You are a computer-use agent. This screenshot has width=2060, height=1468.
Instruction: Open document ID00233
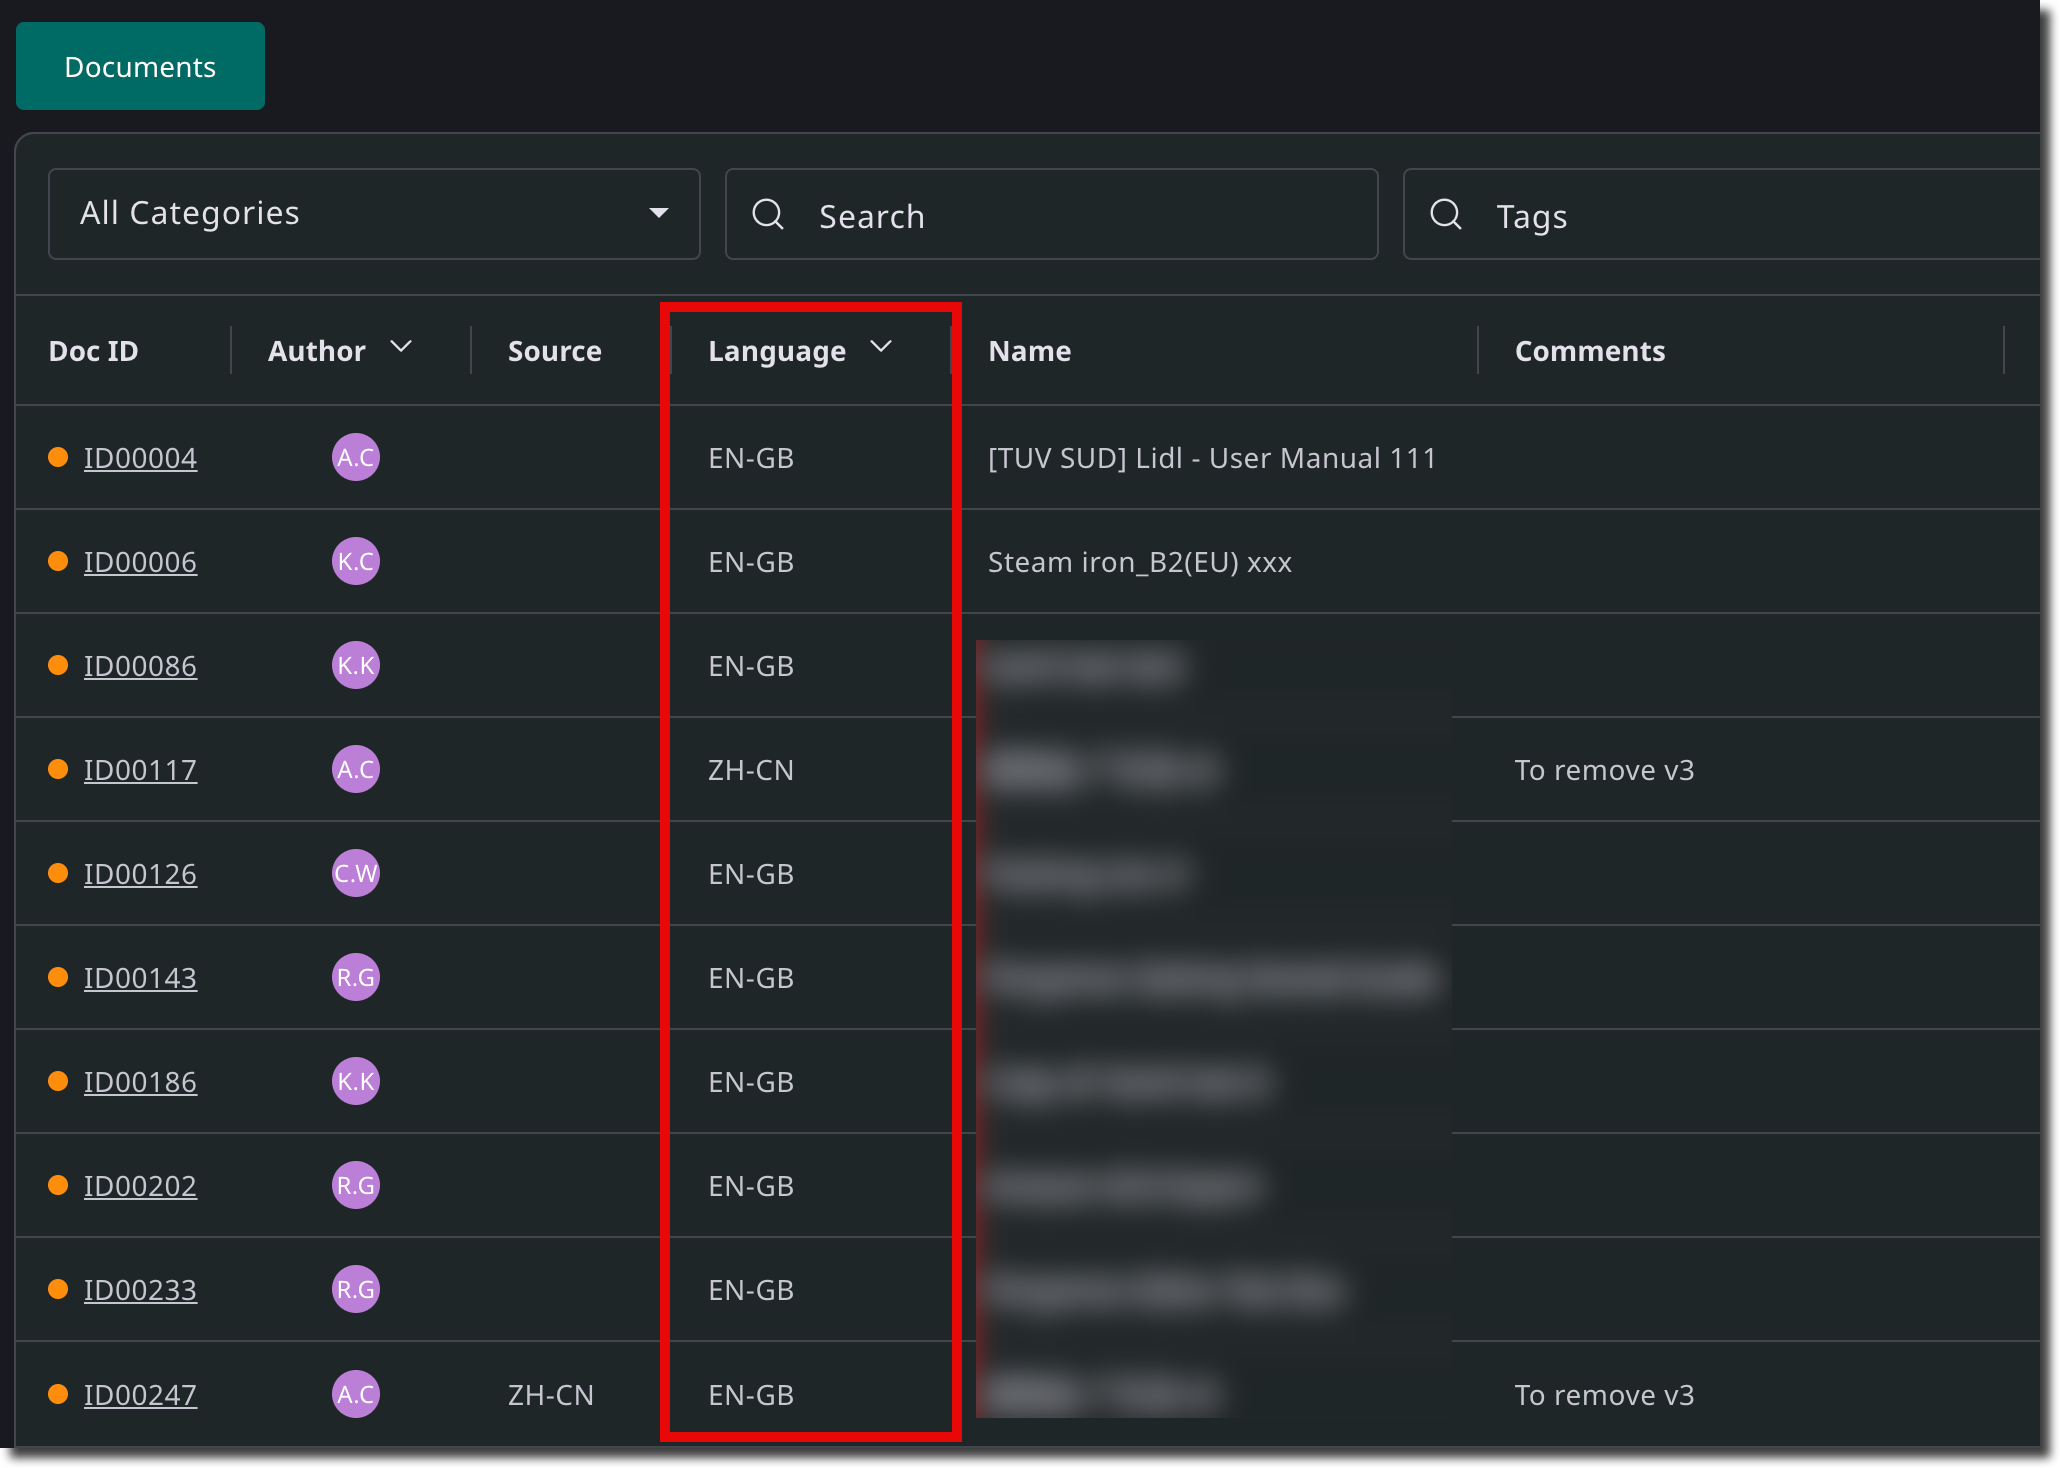point(140,1290)
